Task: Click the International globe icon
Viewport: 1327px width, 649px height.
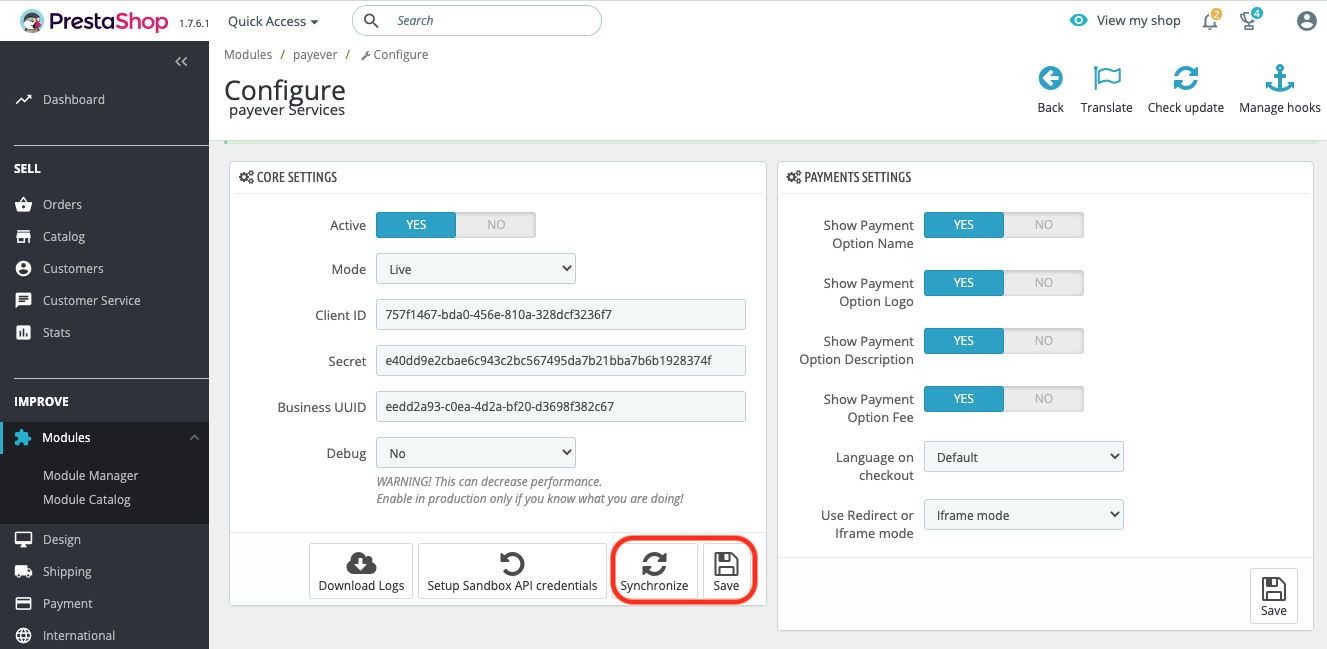Action: click(x=23, y=636)
